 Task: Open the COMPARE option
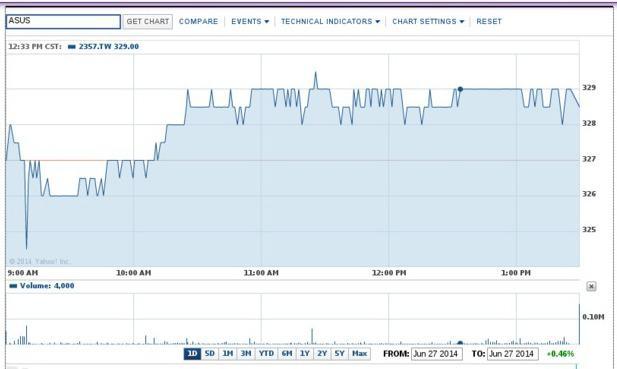tap(198, 21)
